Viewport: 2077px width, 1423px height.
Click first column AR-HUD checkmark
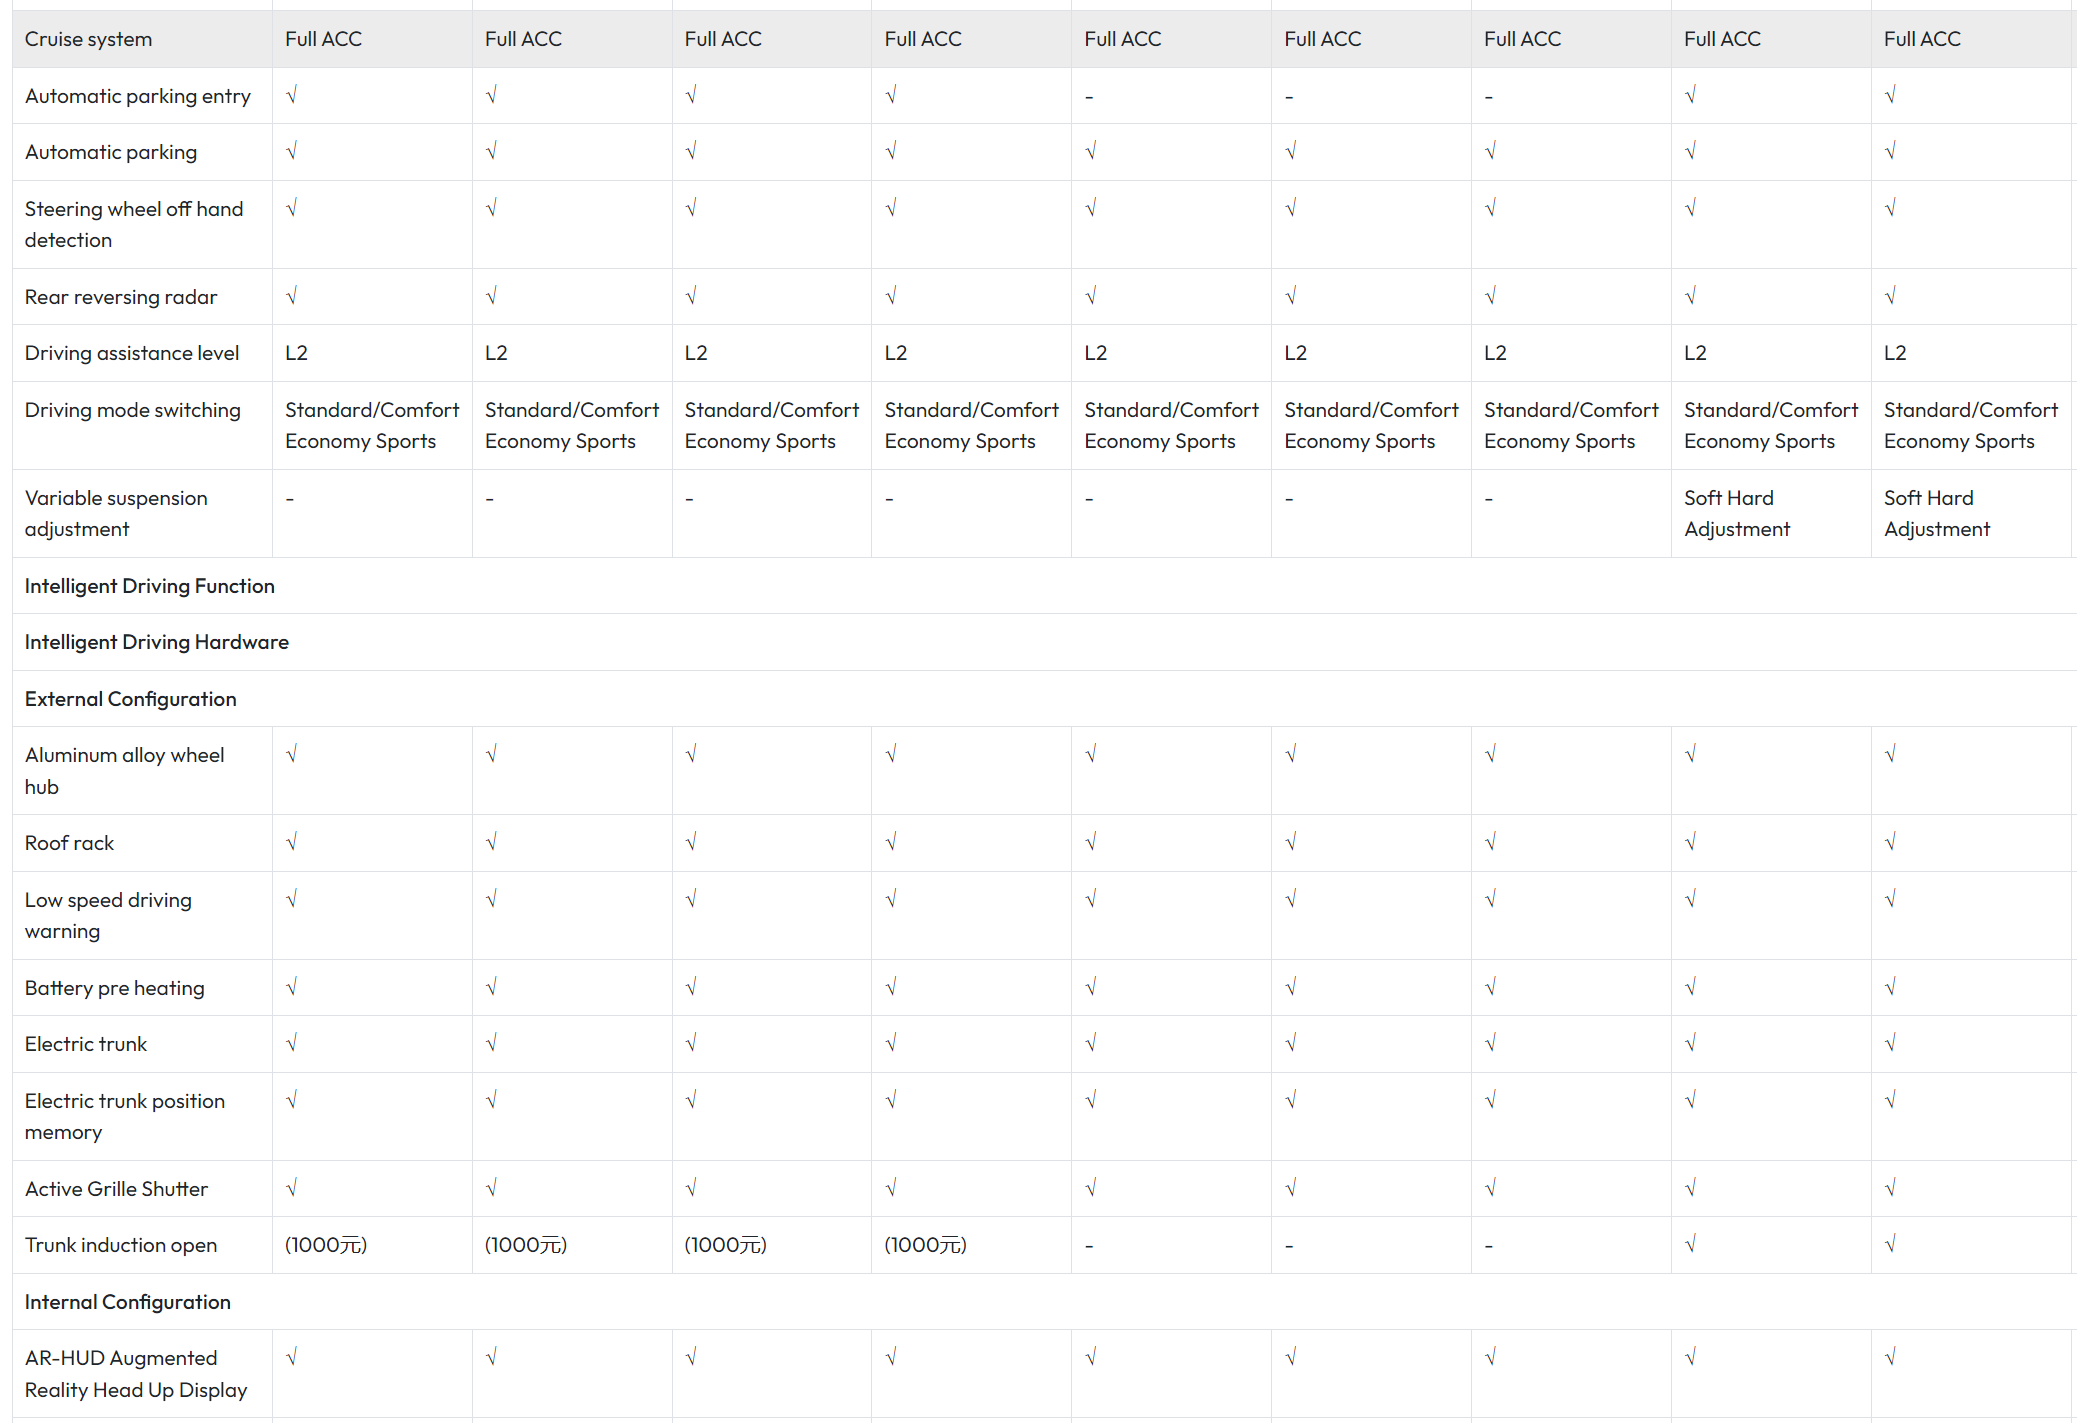point(292,1357)
